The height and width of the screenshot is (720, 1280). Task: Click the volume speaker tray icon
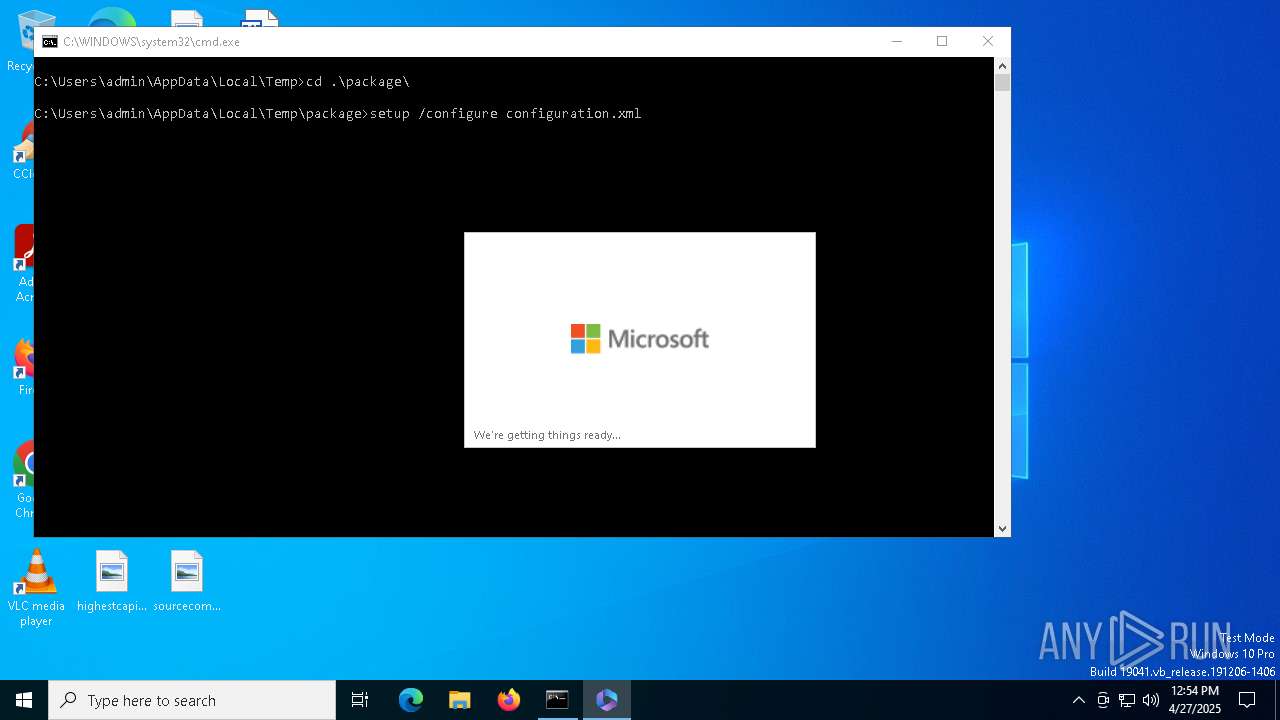pos(1151,700)
